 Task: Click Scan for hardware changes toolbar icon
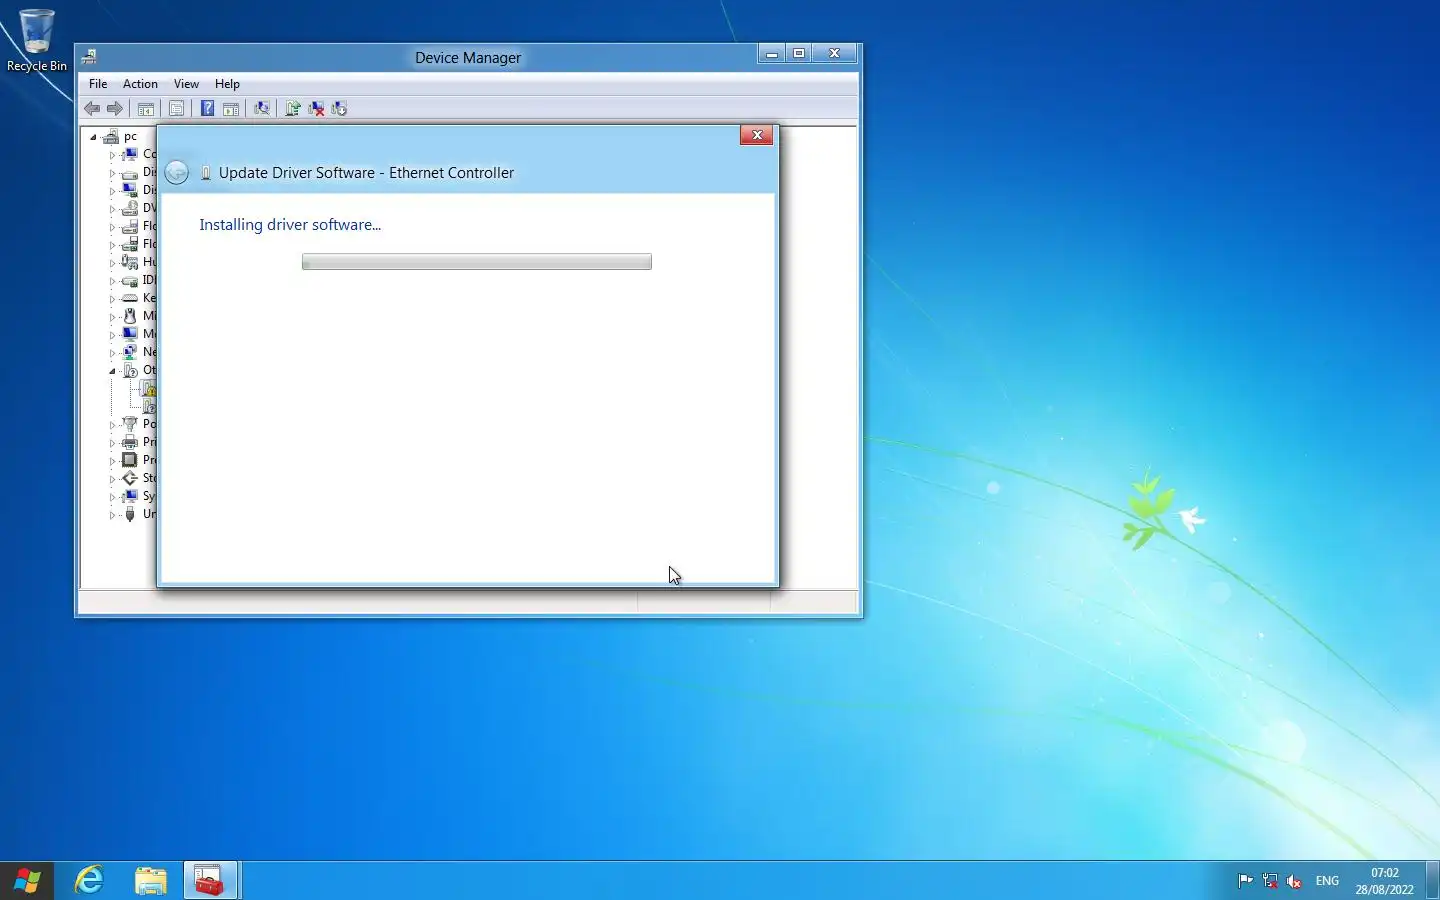(262, 109)
